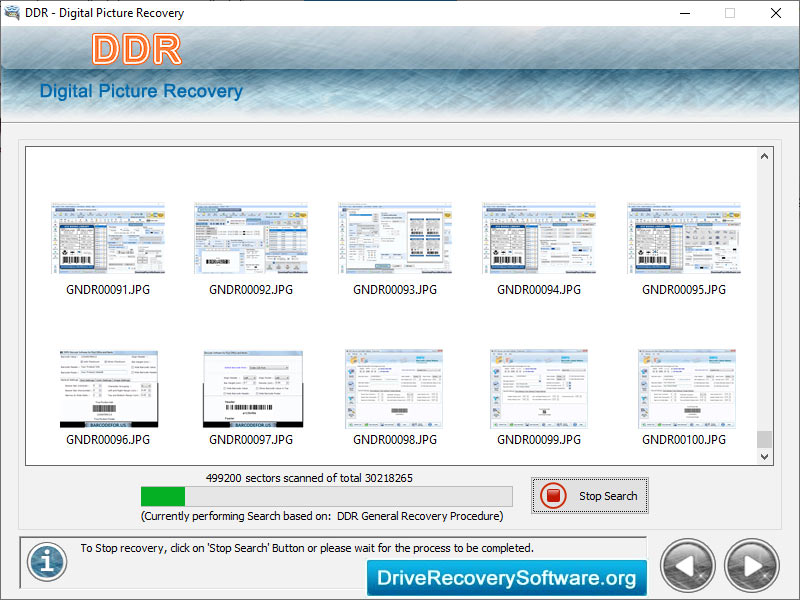800x600 pixels.
Task: Click the blue information icon
Action: pos(47,562)
